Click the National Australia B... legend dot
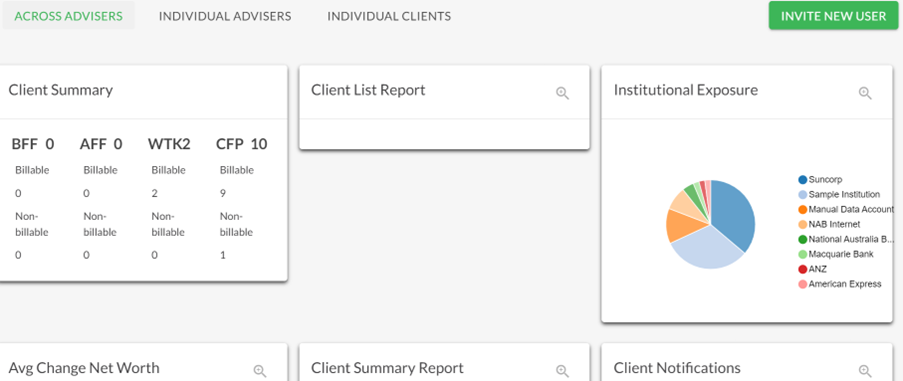The height and width of the screenshot is (381, 903). click(x=802, y=239)
